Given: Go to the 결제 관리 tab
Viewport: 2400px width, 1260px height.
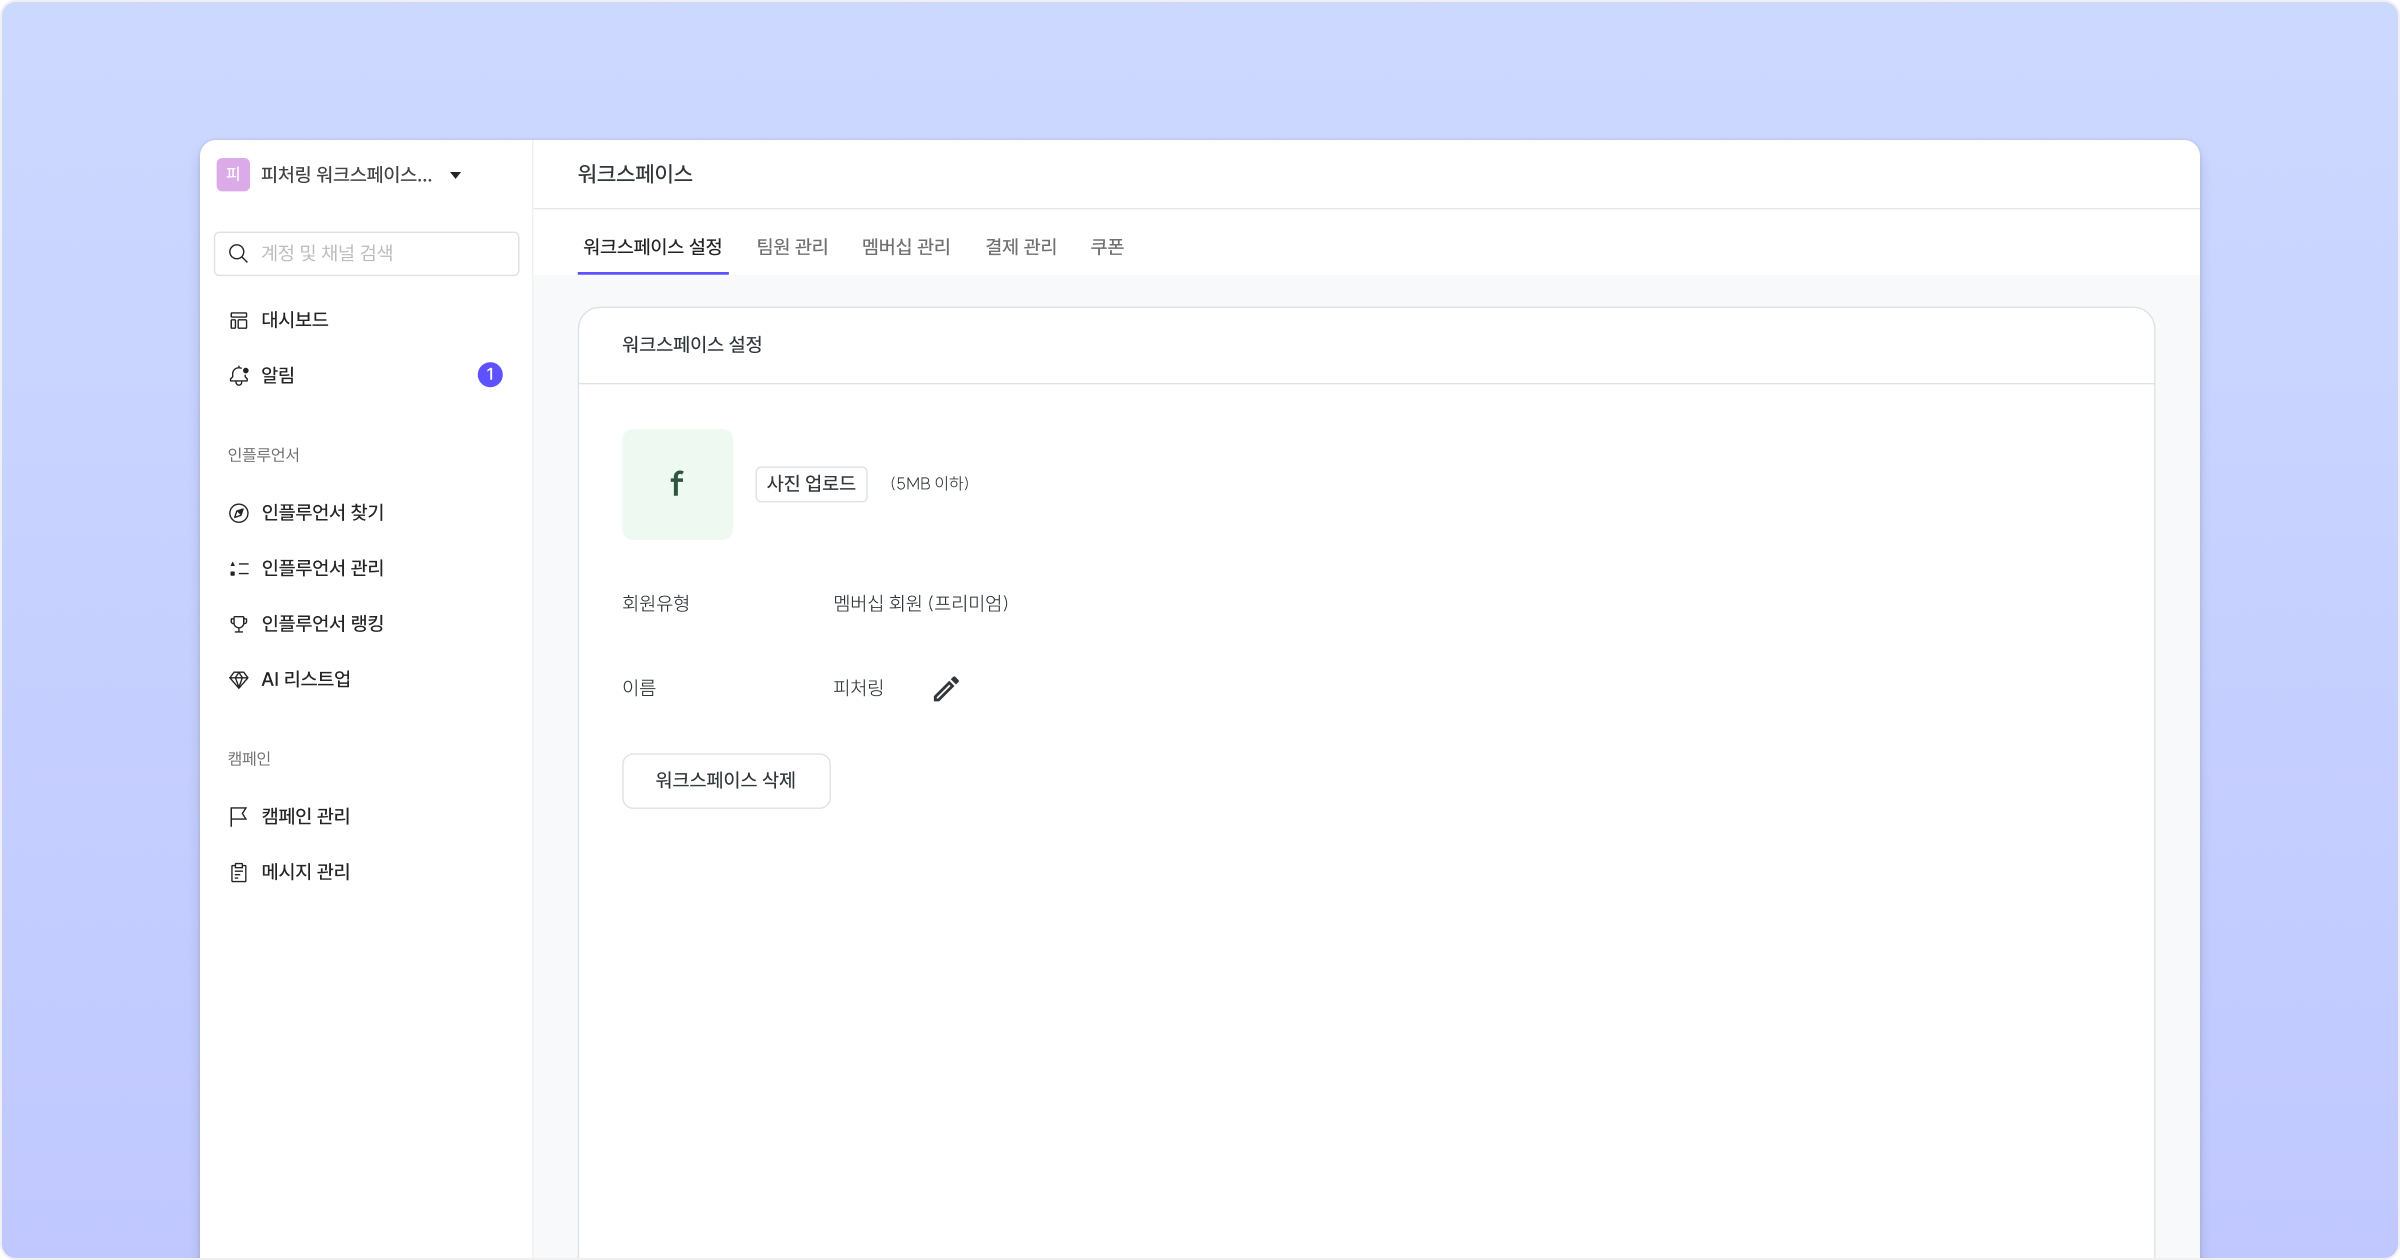Looking at the screenshot, I should [1020, 247].
